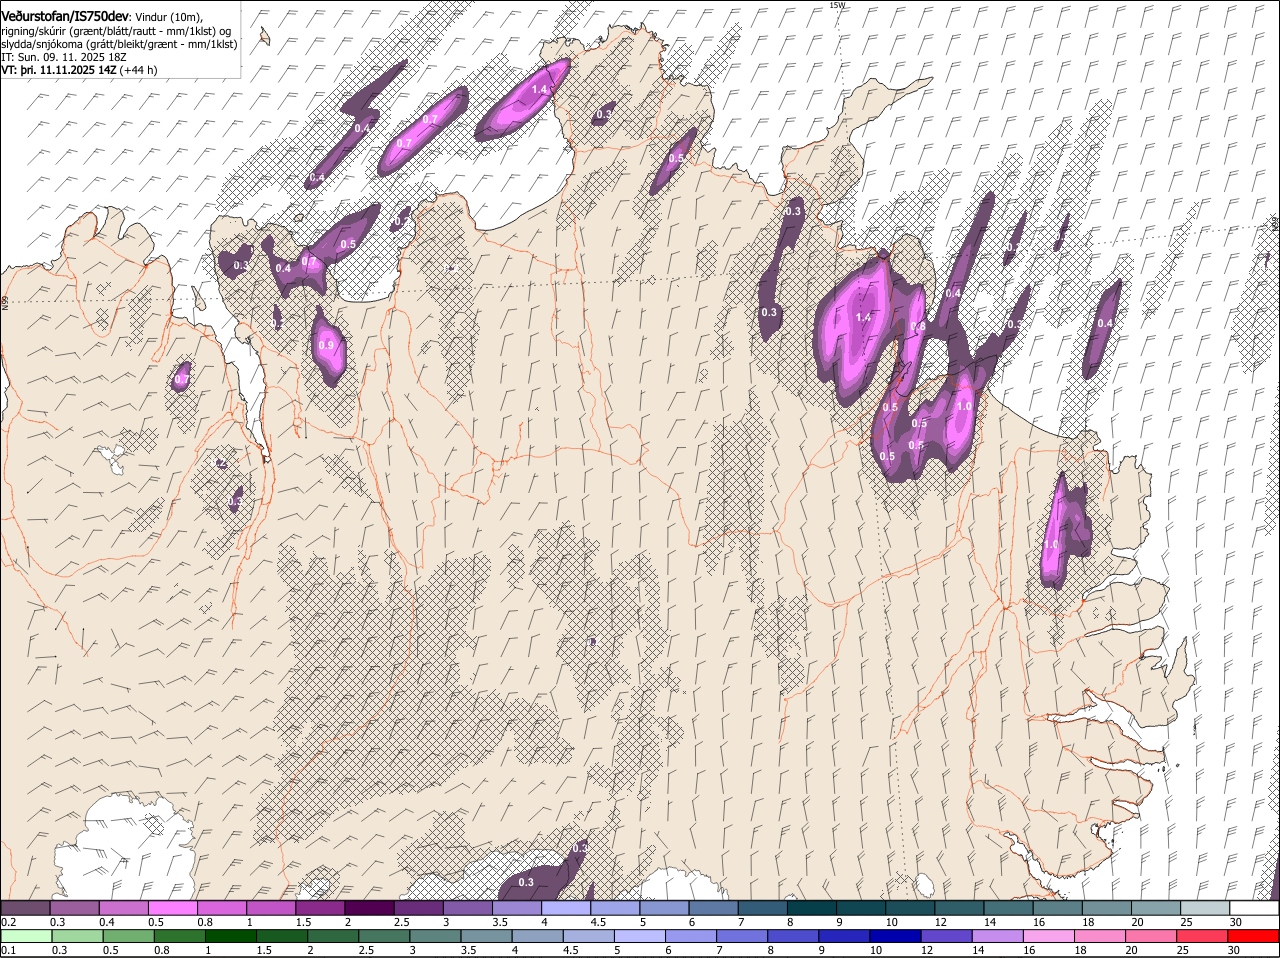Viewport: 1280px width, 958px height.
Task: Pick the rain legend swatch between 2 and 2.5
Action: (x=333, y=936)
